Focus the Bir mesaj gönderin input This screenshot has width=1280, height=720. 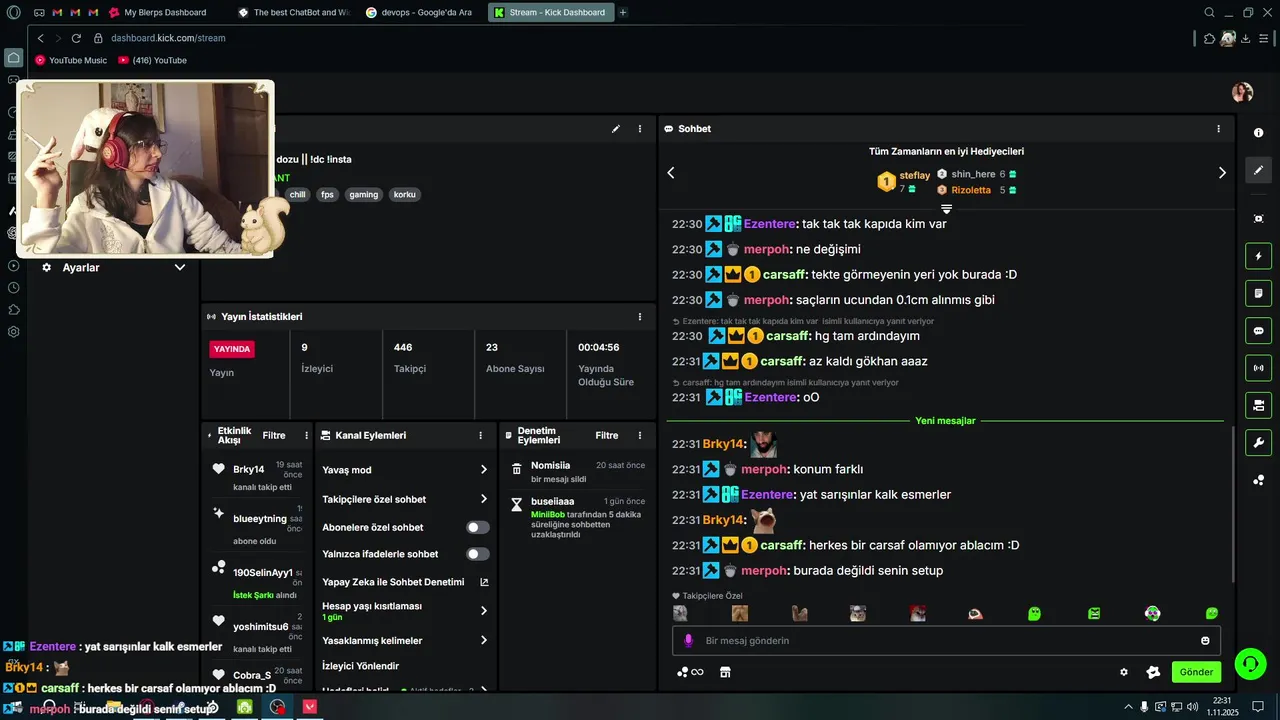(946, 641)
